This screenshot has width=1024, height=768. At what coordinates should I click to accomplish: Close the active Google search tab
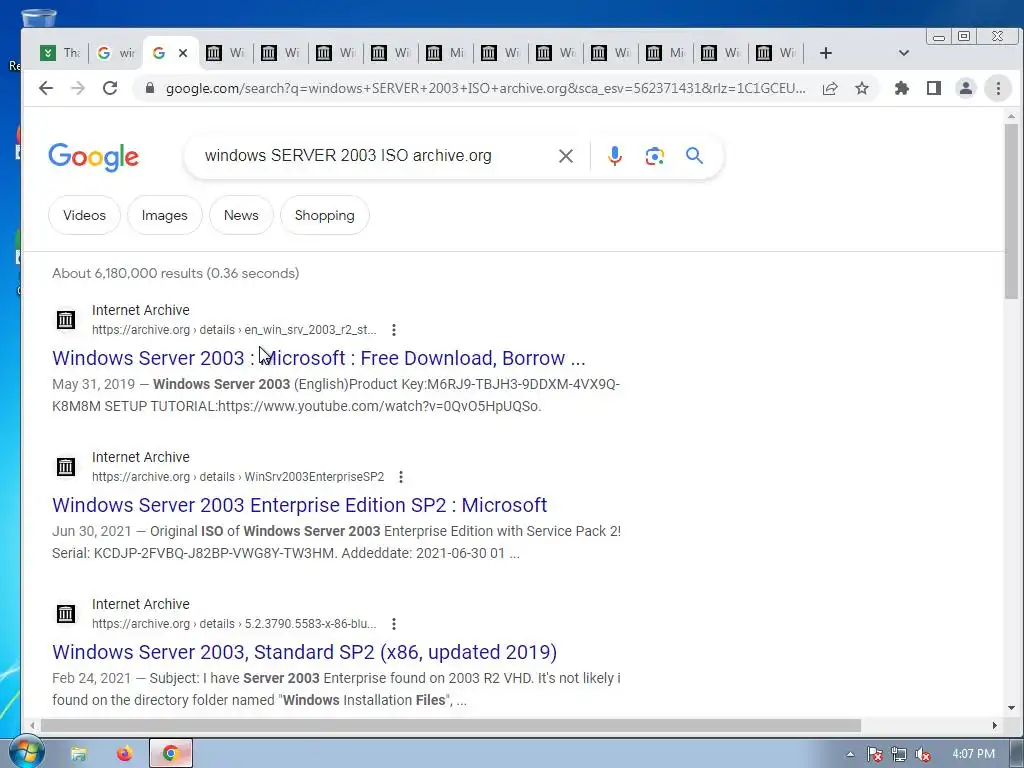tap(183, 53)
